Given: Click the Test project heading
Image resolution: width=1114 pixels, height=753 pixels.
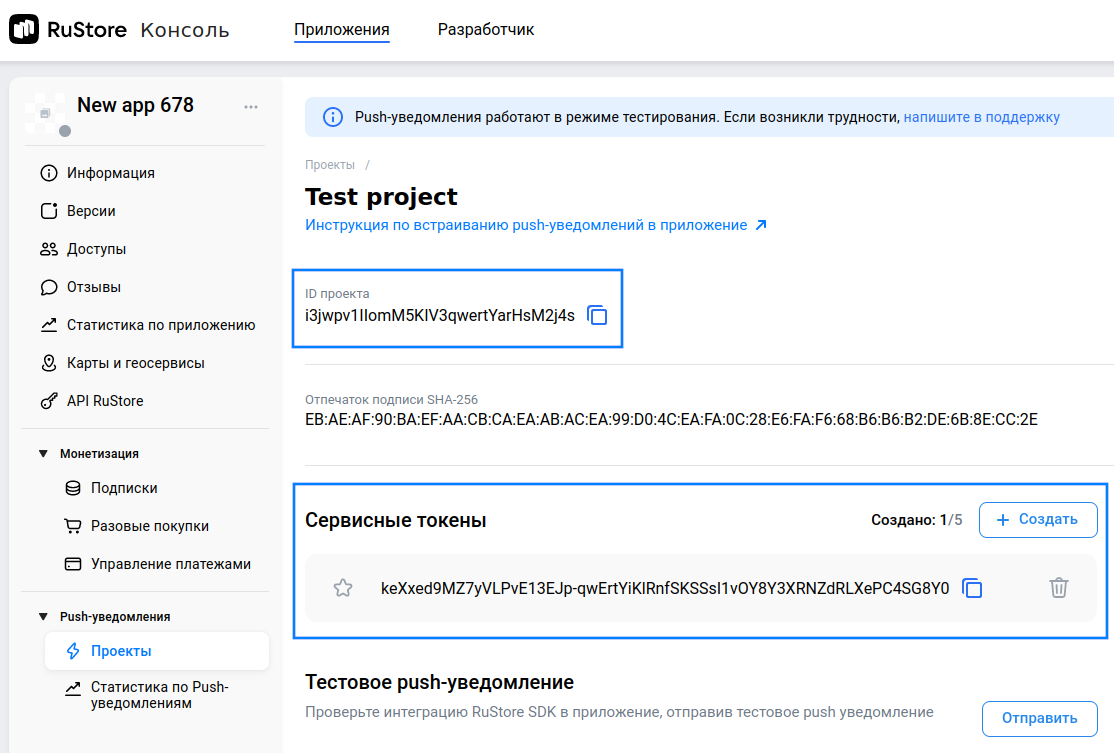Looking at the screenshot, I should (382, 197).
